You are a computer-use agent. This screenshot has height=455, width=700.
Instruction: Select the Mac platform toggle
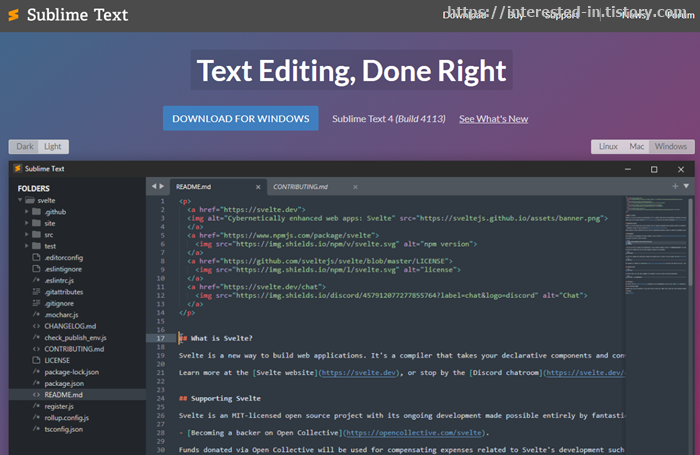click(x=636, y=146)
